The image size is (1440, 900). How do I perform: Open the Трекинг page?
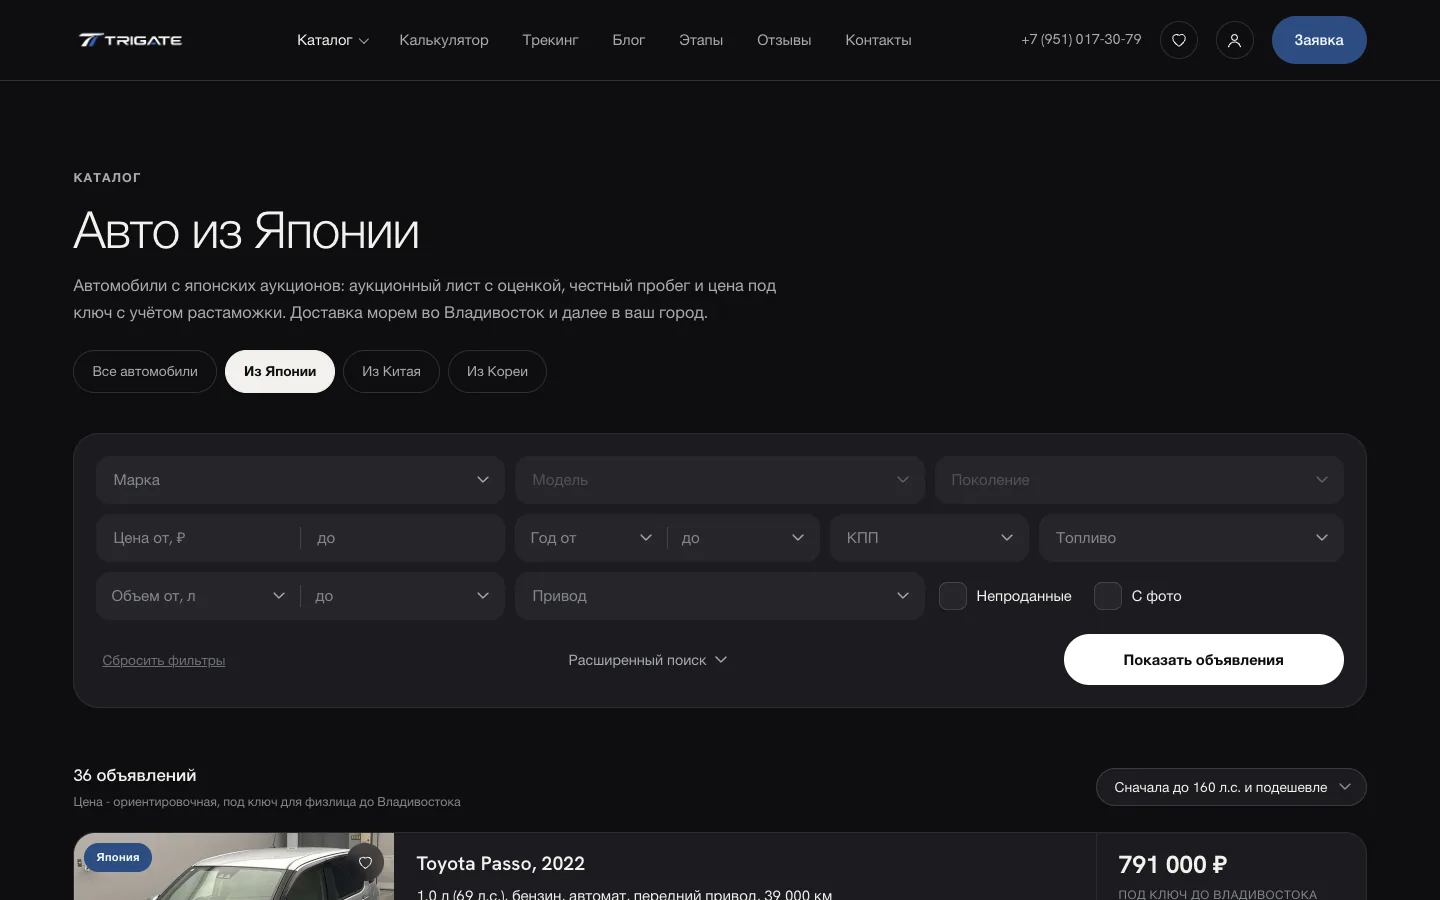[x=550, y=40]
